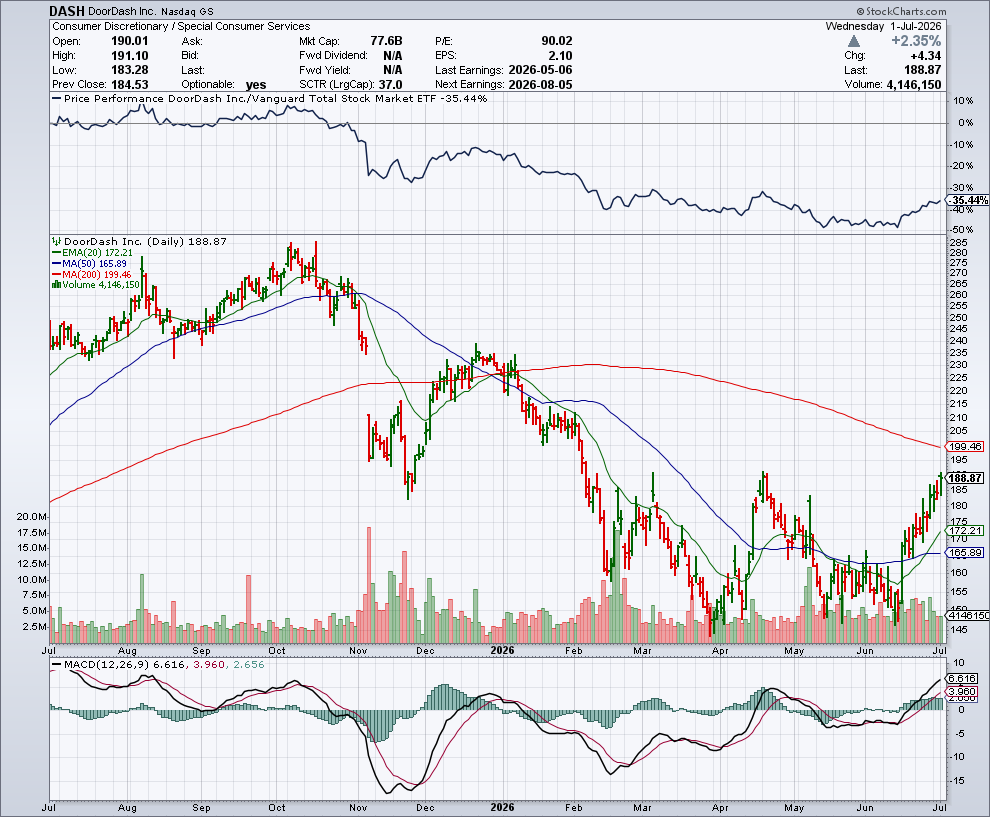This screenshot has width=990, height=817.
Task: Click the MACD(12,26,9) legend label
Action: tap(107, 665)
